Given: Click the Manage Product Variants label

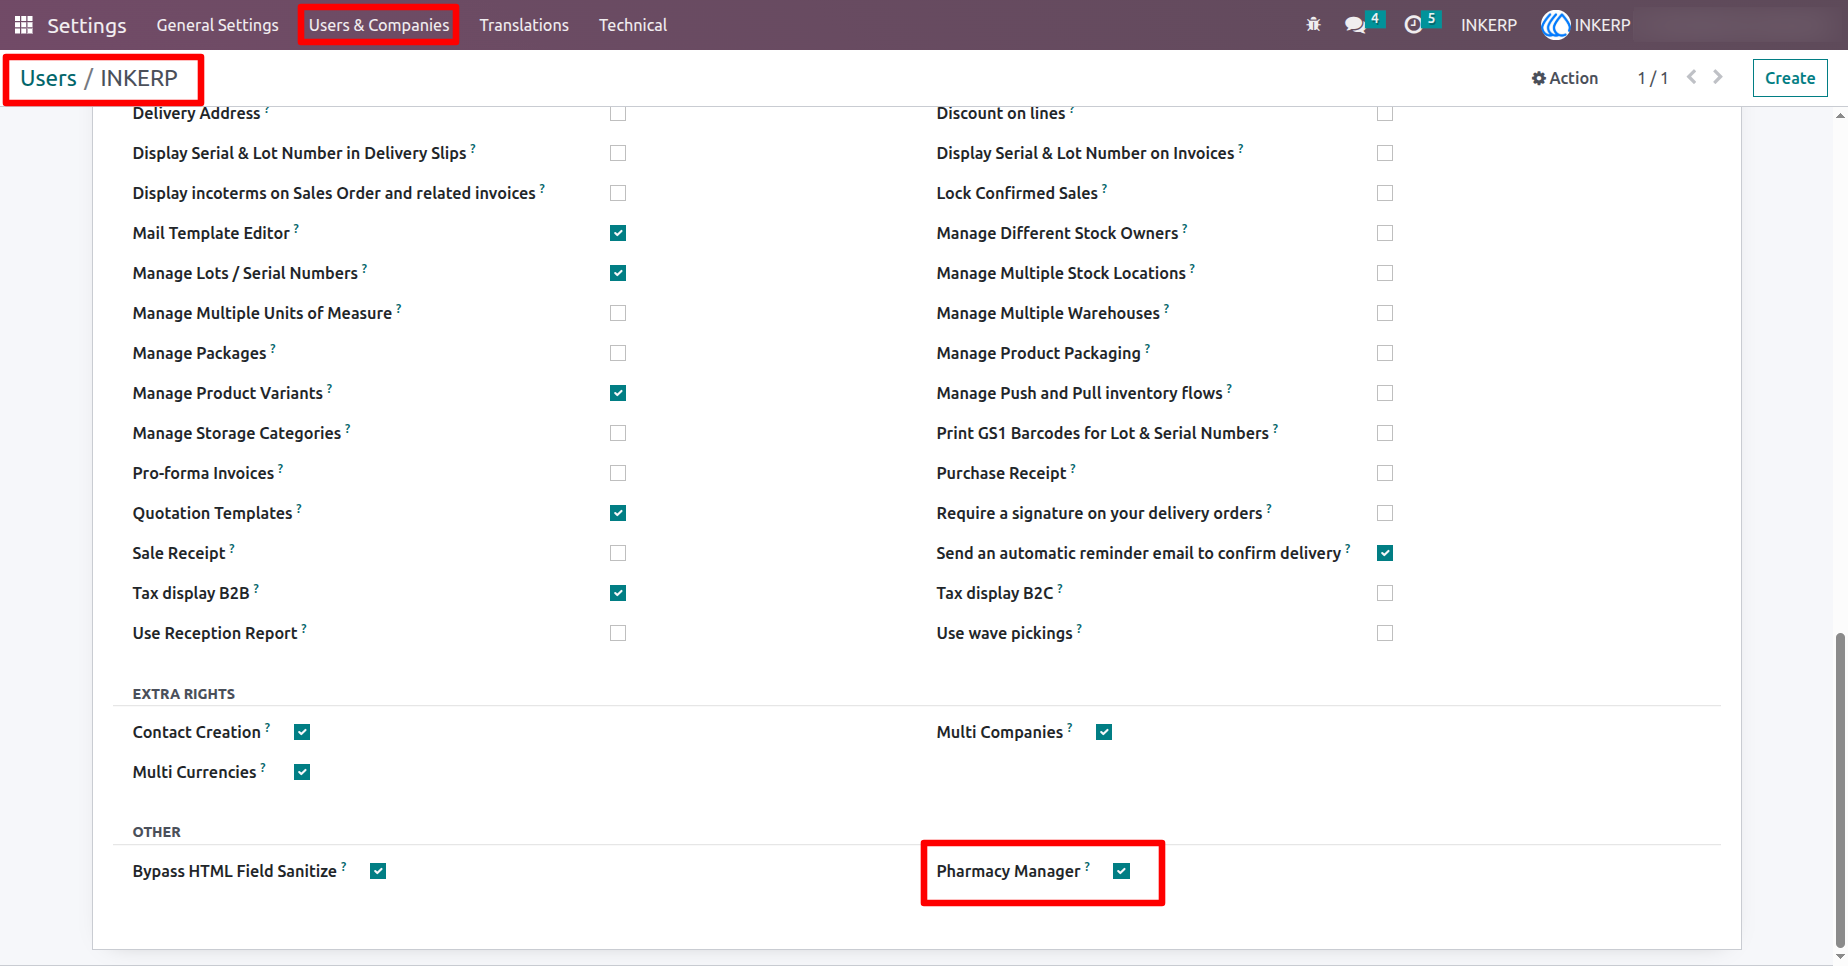Looking at the screenshot, I should tap(228, 393).
